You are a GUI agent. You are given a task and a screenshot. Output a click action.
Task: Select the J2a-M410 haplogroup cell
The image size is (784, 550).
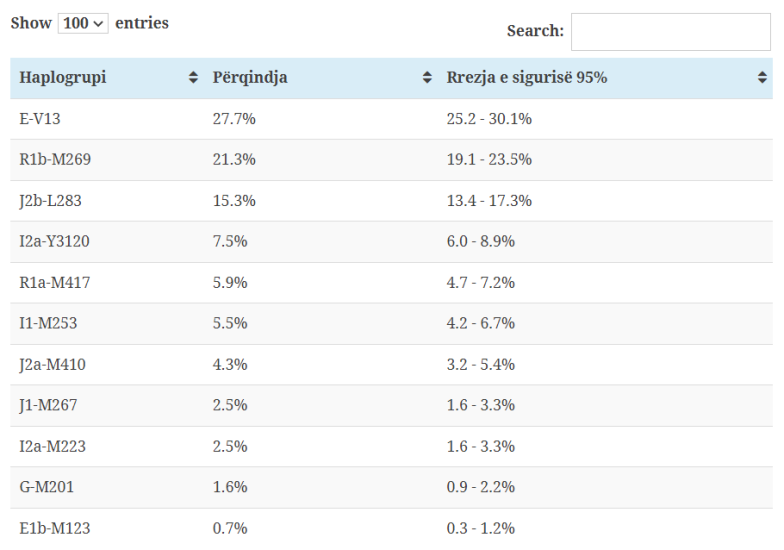(x=52, y=365)
